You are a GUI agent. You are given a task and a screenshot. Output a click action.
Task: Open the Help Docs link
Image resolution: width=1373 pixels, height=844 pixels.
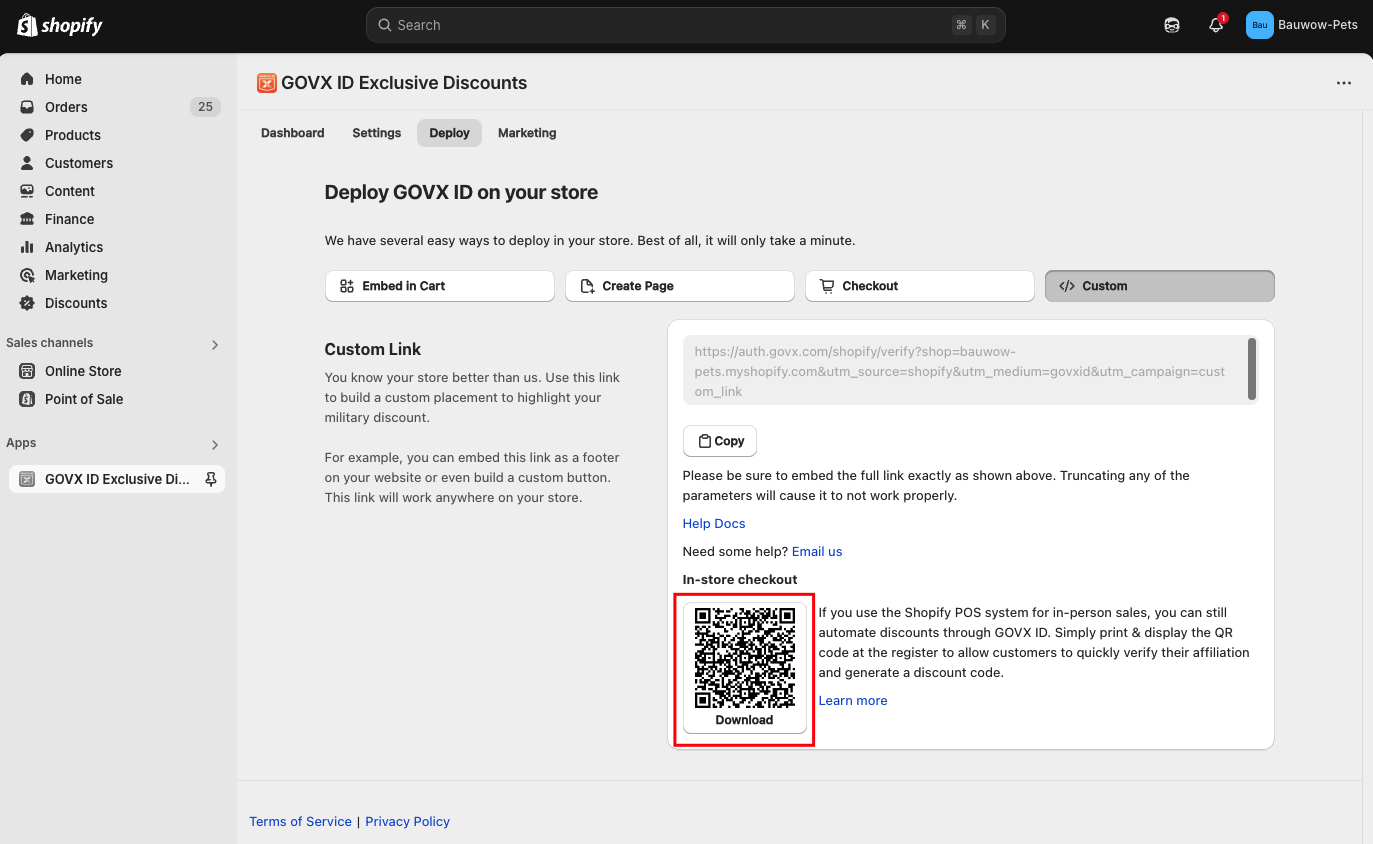(714, 523)
